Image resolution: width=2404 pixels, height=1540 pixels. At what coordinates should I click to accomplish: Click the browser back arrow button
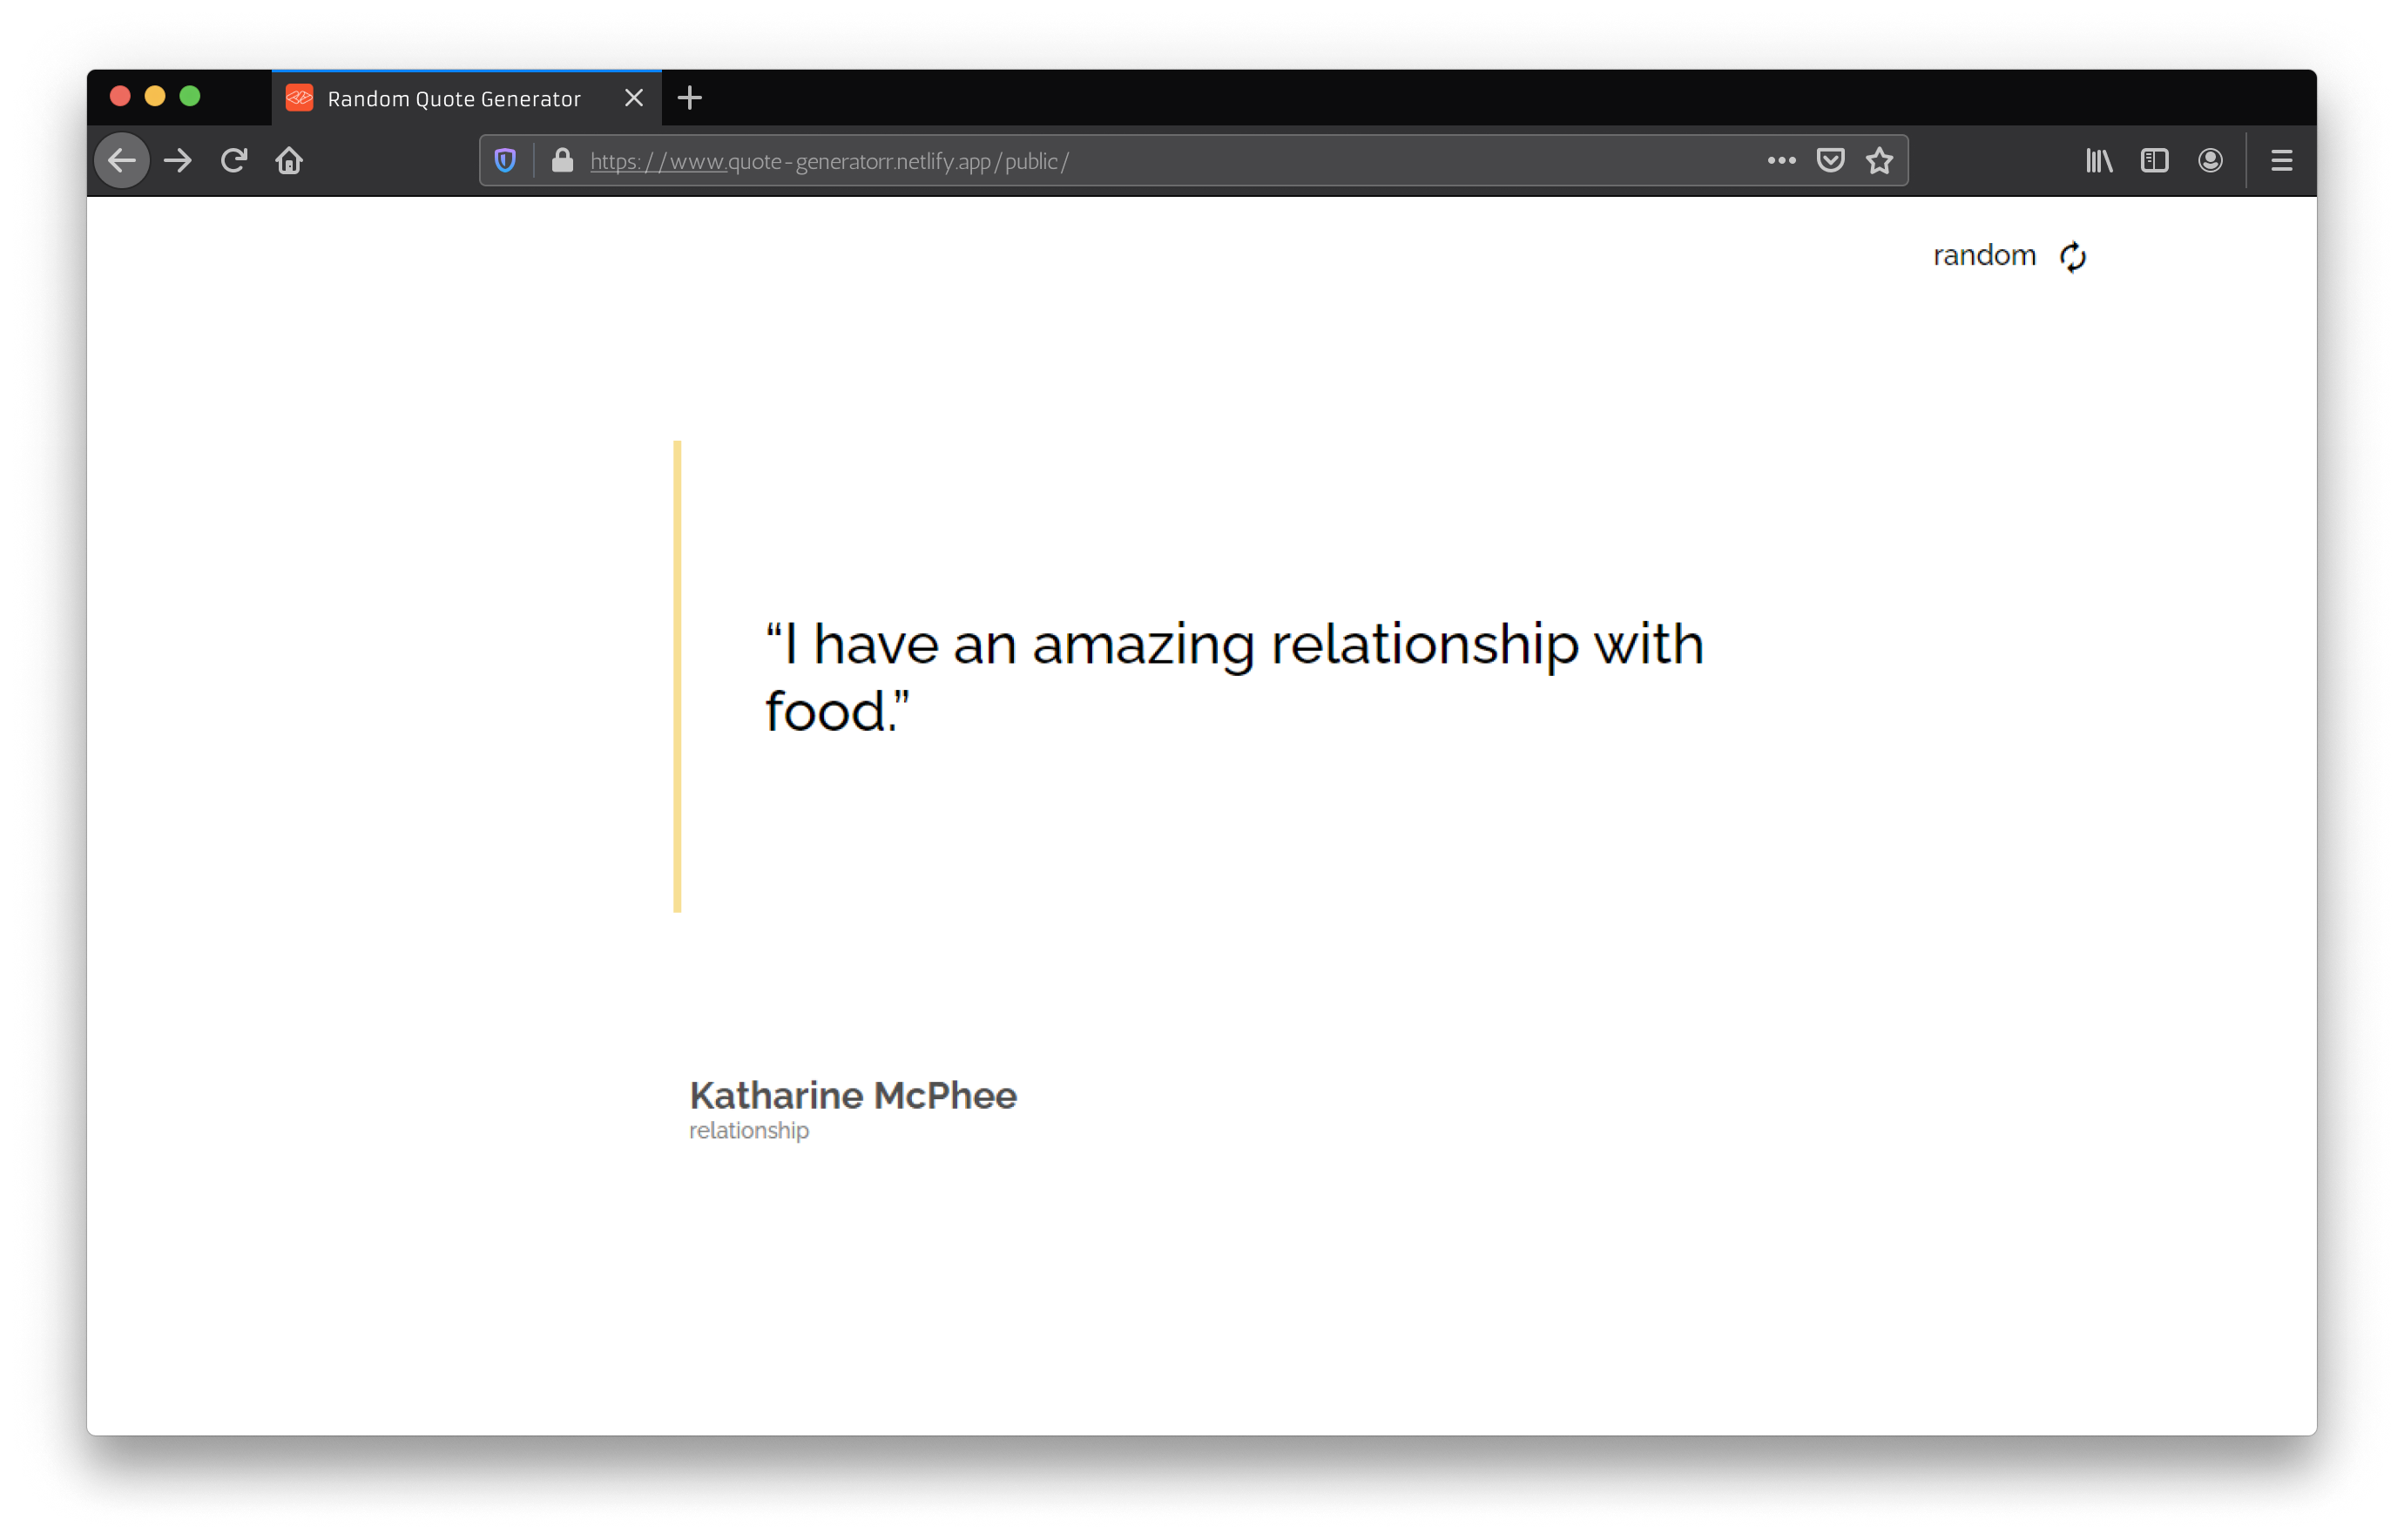[122, 160]
